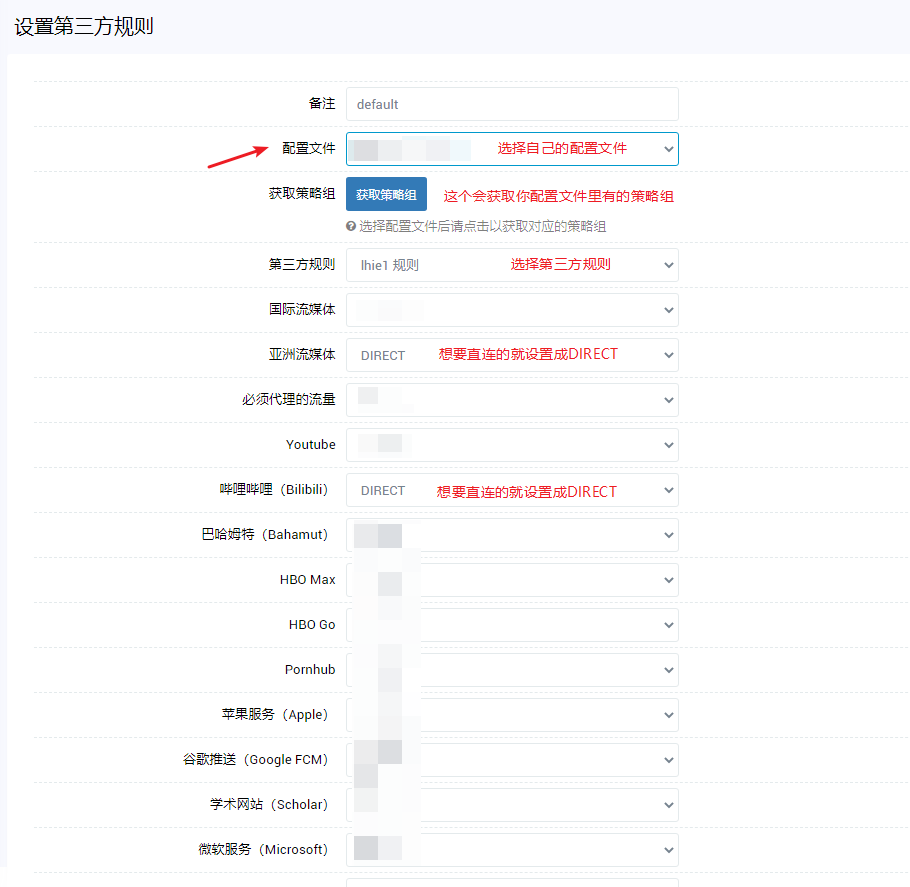Image resolution: width=910 pixels, height=887 pixels.
Task: Click the 获取策略组 button to fetch policy groups
Action: 386,194
